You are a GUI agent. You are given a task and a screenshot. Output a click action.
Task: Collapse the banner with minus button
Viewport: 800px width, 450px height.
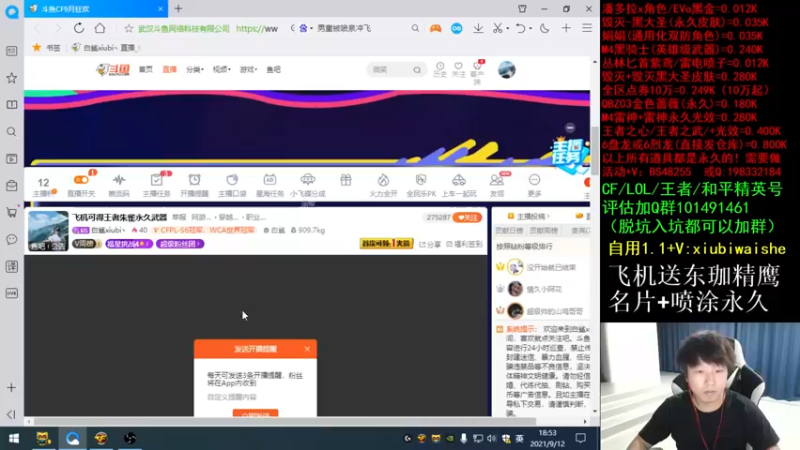point(570,128)
